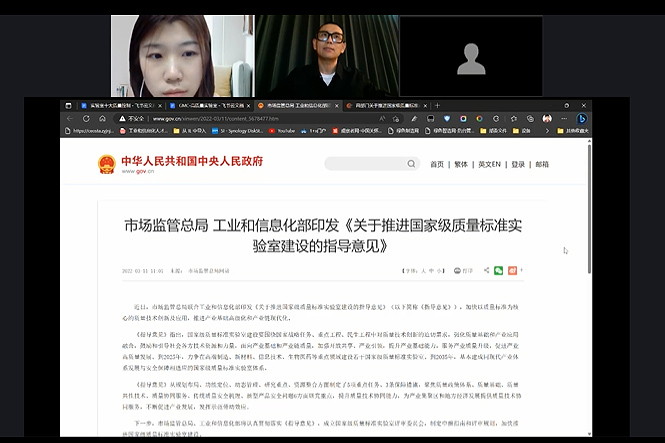Click the source text 市场监管总局网站
Screen dimensions: 665x443
pos(209,271)
